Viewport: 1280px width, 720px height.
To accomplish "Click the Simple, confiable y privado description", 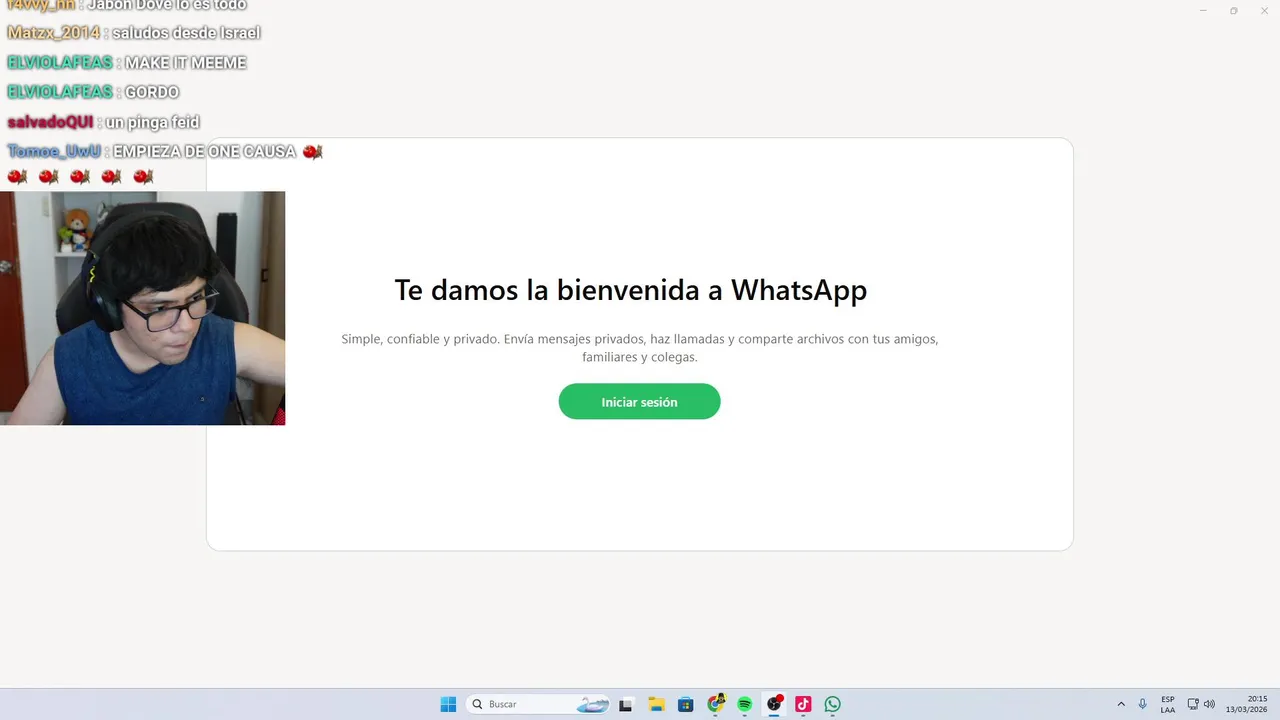I will (x=640, y=348).
